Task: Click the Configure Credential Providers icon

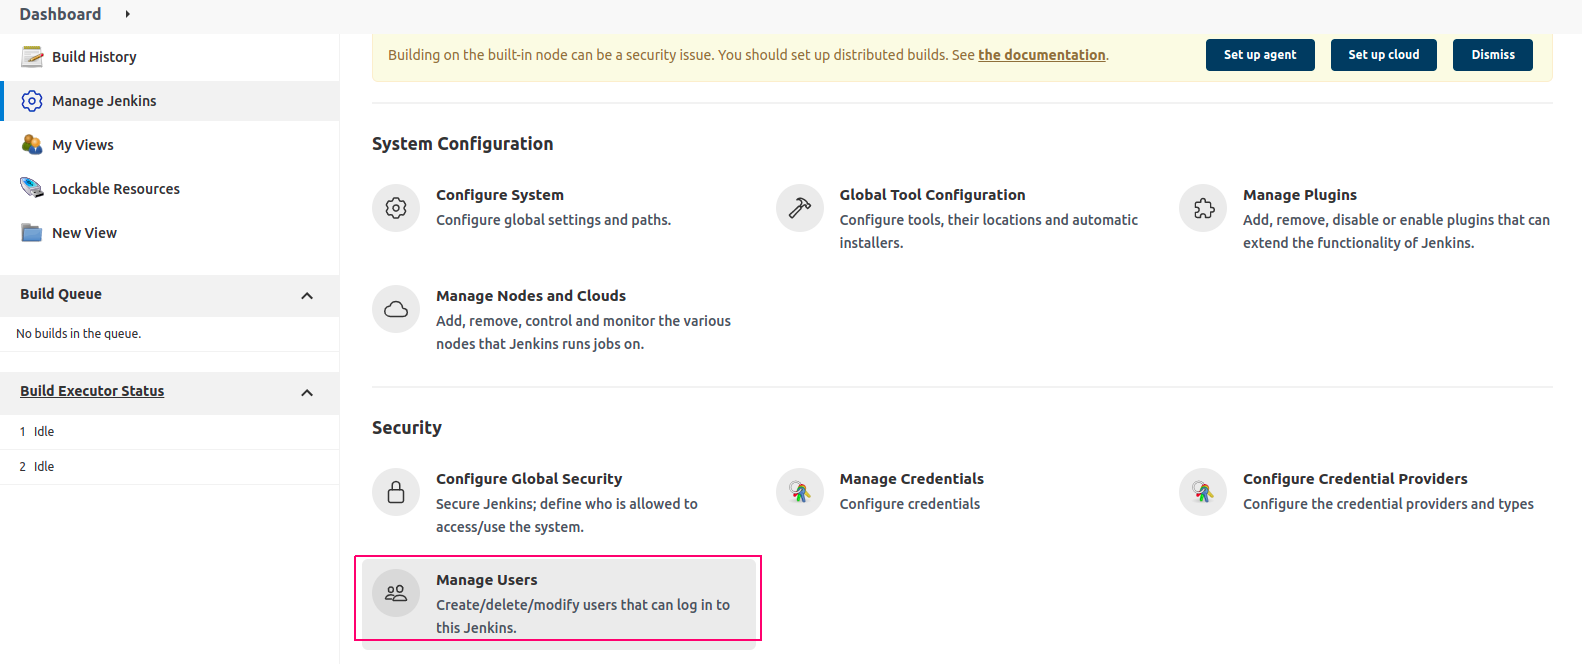Action: click(x=1203, y=492)
